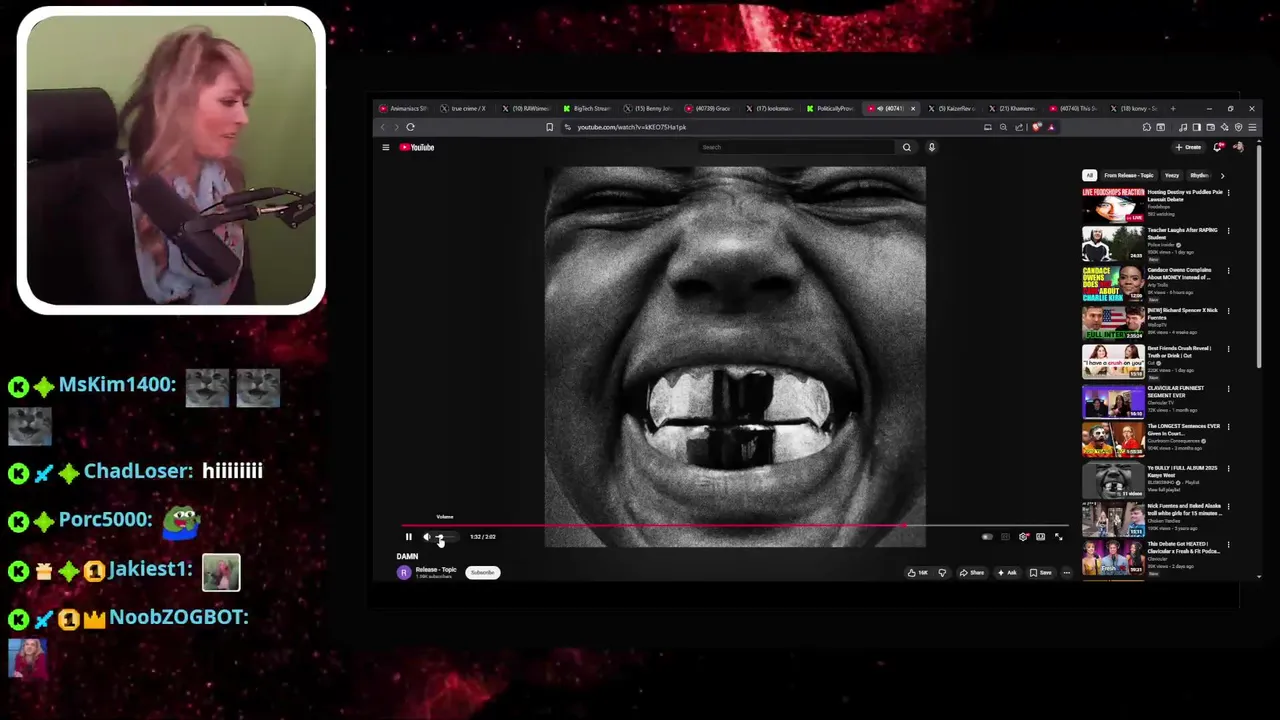Switch to the Animaniacs tab
The image size is (1280, 720).
click(404, 108)
